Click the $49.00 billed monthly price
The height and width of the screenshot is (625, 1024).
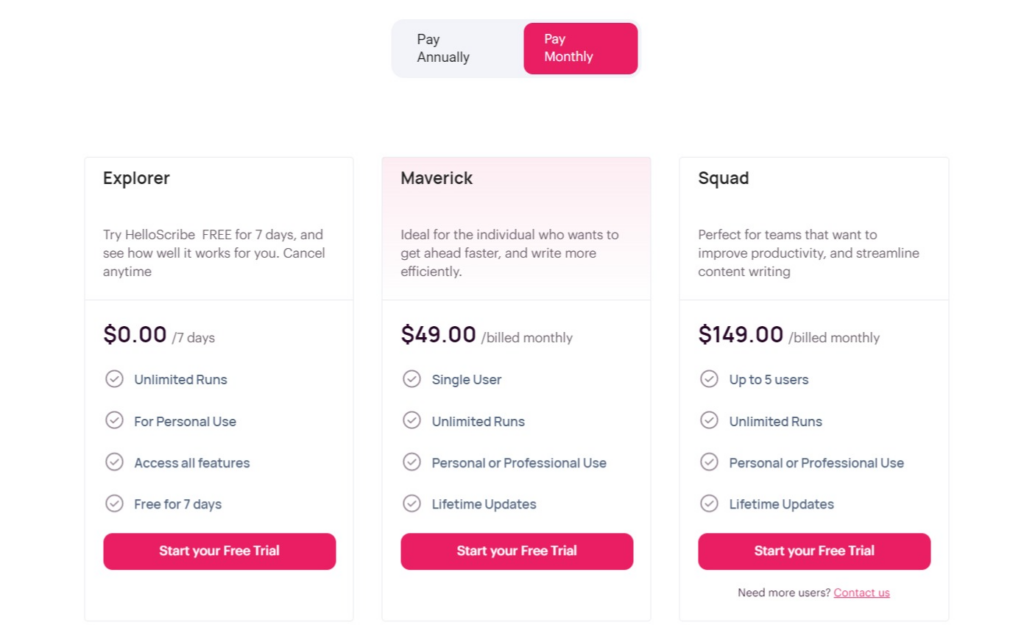[487, 335]
